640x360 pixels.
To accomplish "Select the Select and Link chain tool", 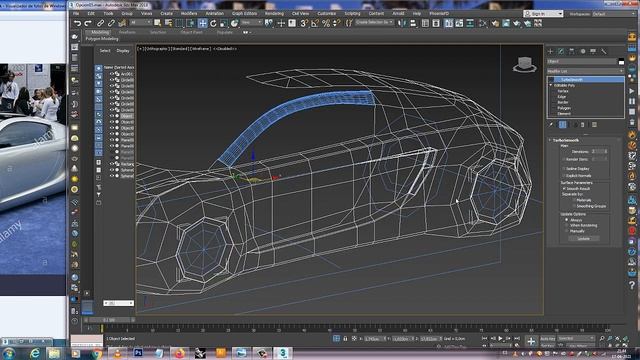I will pyautogui.click(x=100, y=24).
